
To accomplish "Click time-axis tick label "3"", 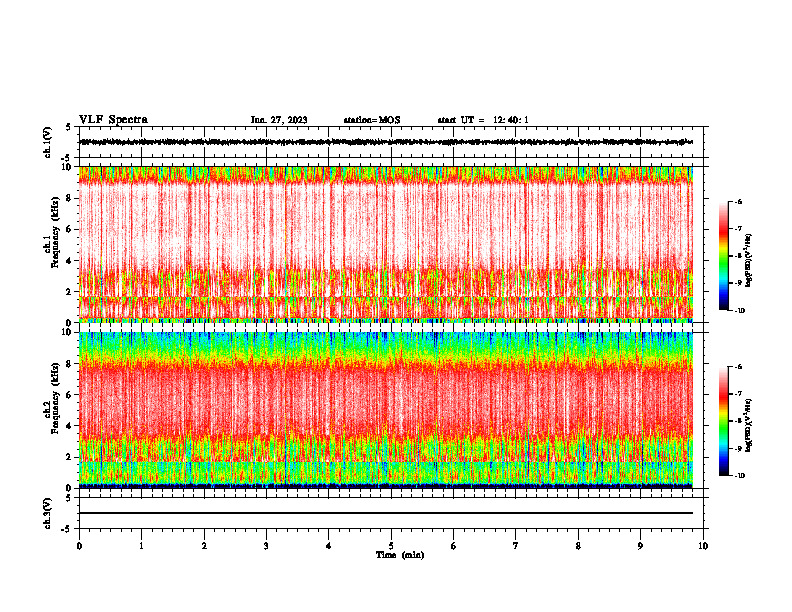I will [266, 546].
